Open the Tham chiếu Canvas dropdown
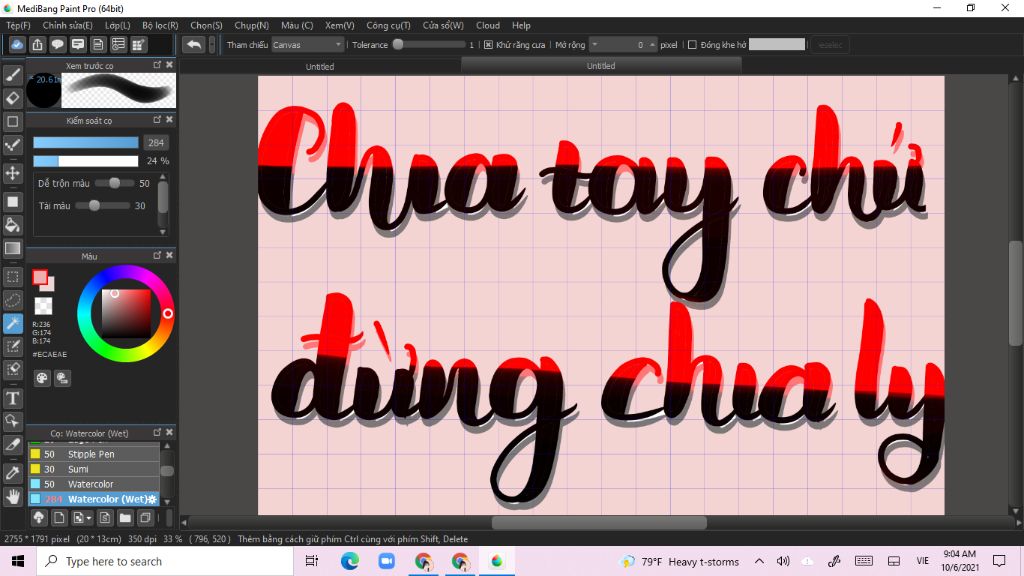 point(308,45)
